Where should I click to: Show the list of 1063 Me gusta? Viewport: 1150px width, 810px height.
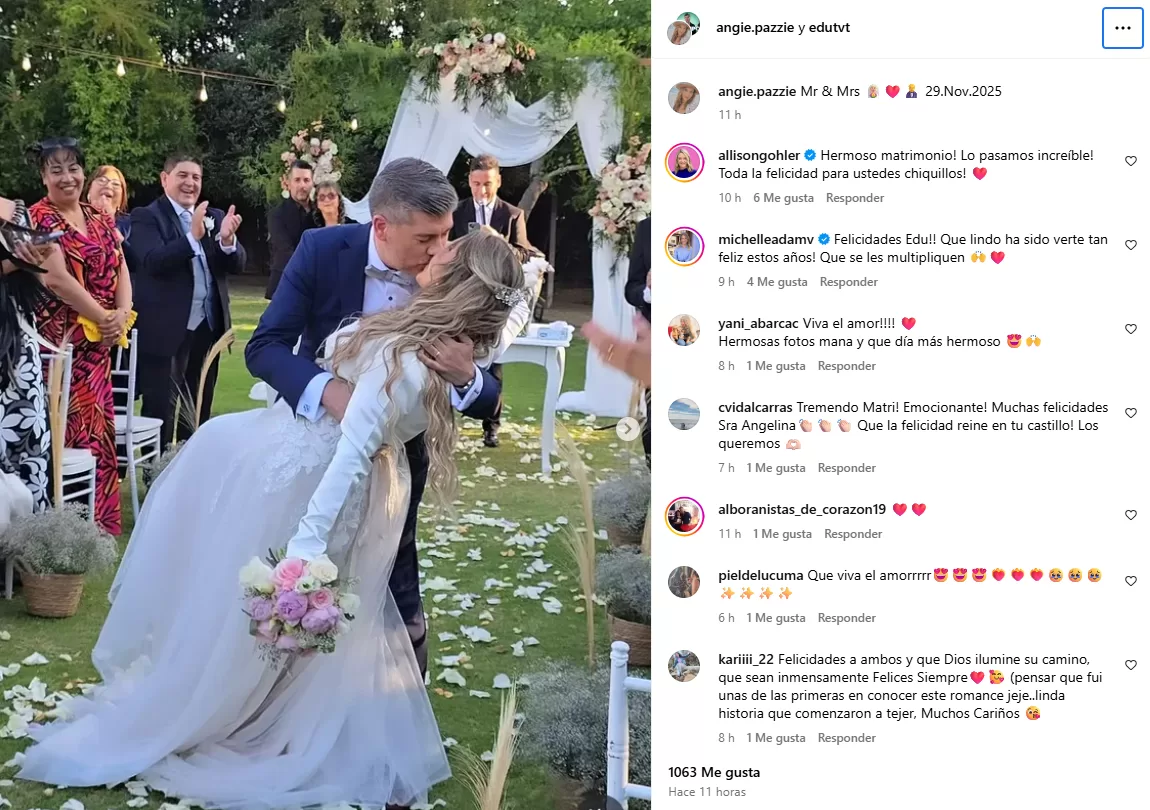[714, 772]
